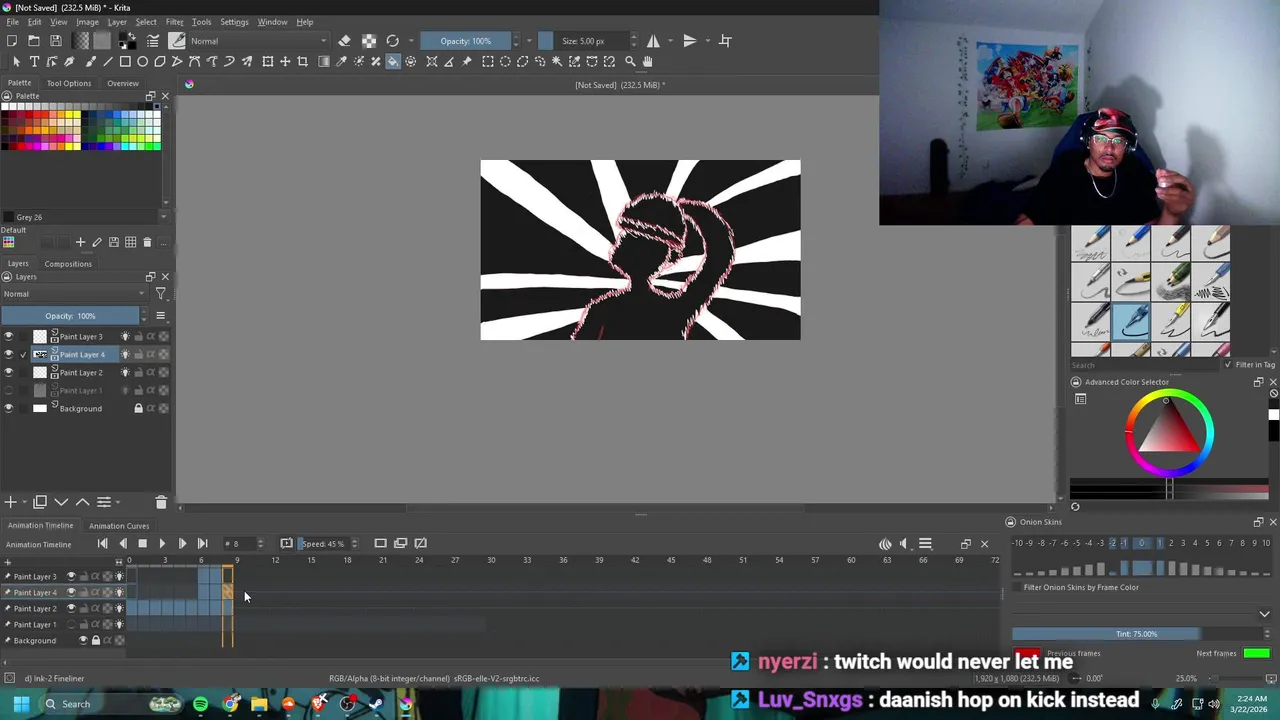This screenshot has width=1280, height=720.
Task: Move the layer up with up arrow
Action: click(83, 502)
